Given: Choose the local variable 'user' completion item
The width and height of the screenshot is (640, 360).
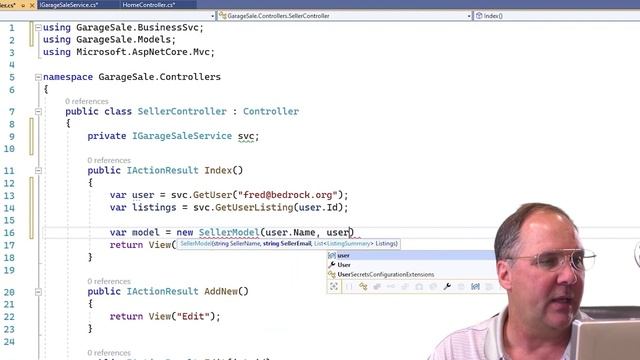Looking at the screenshot, I should (x=412, y=256).
